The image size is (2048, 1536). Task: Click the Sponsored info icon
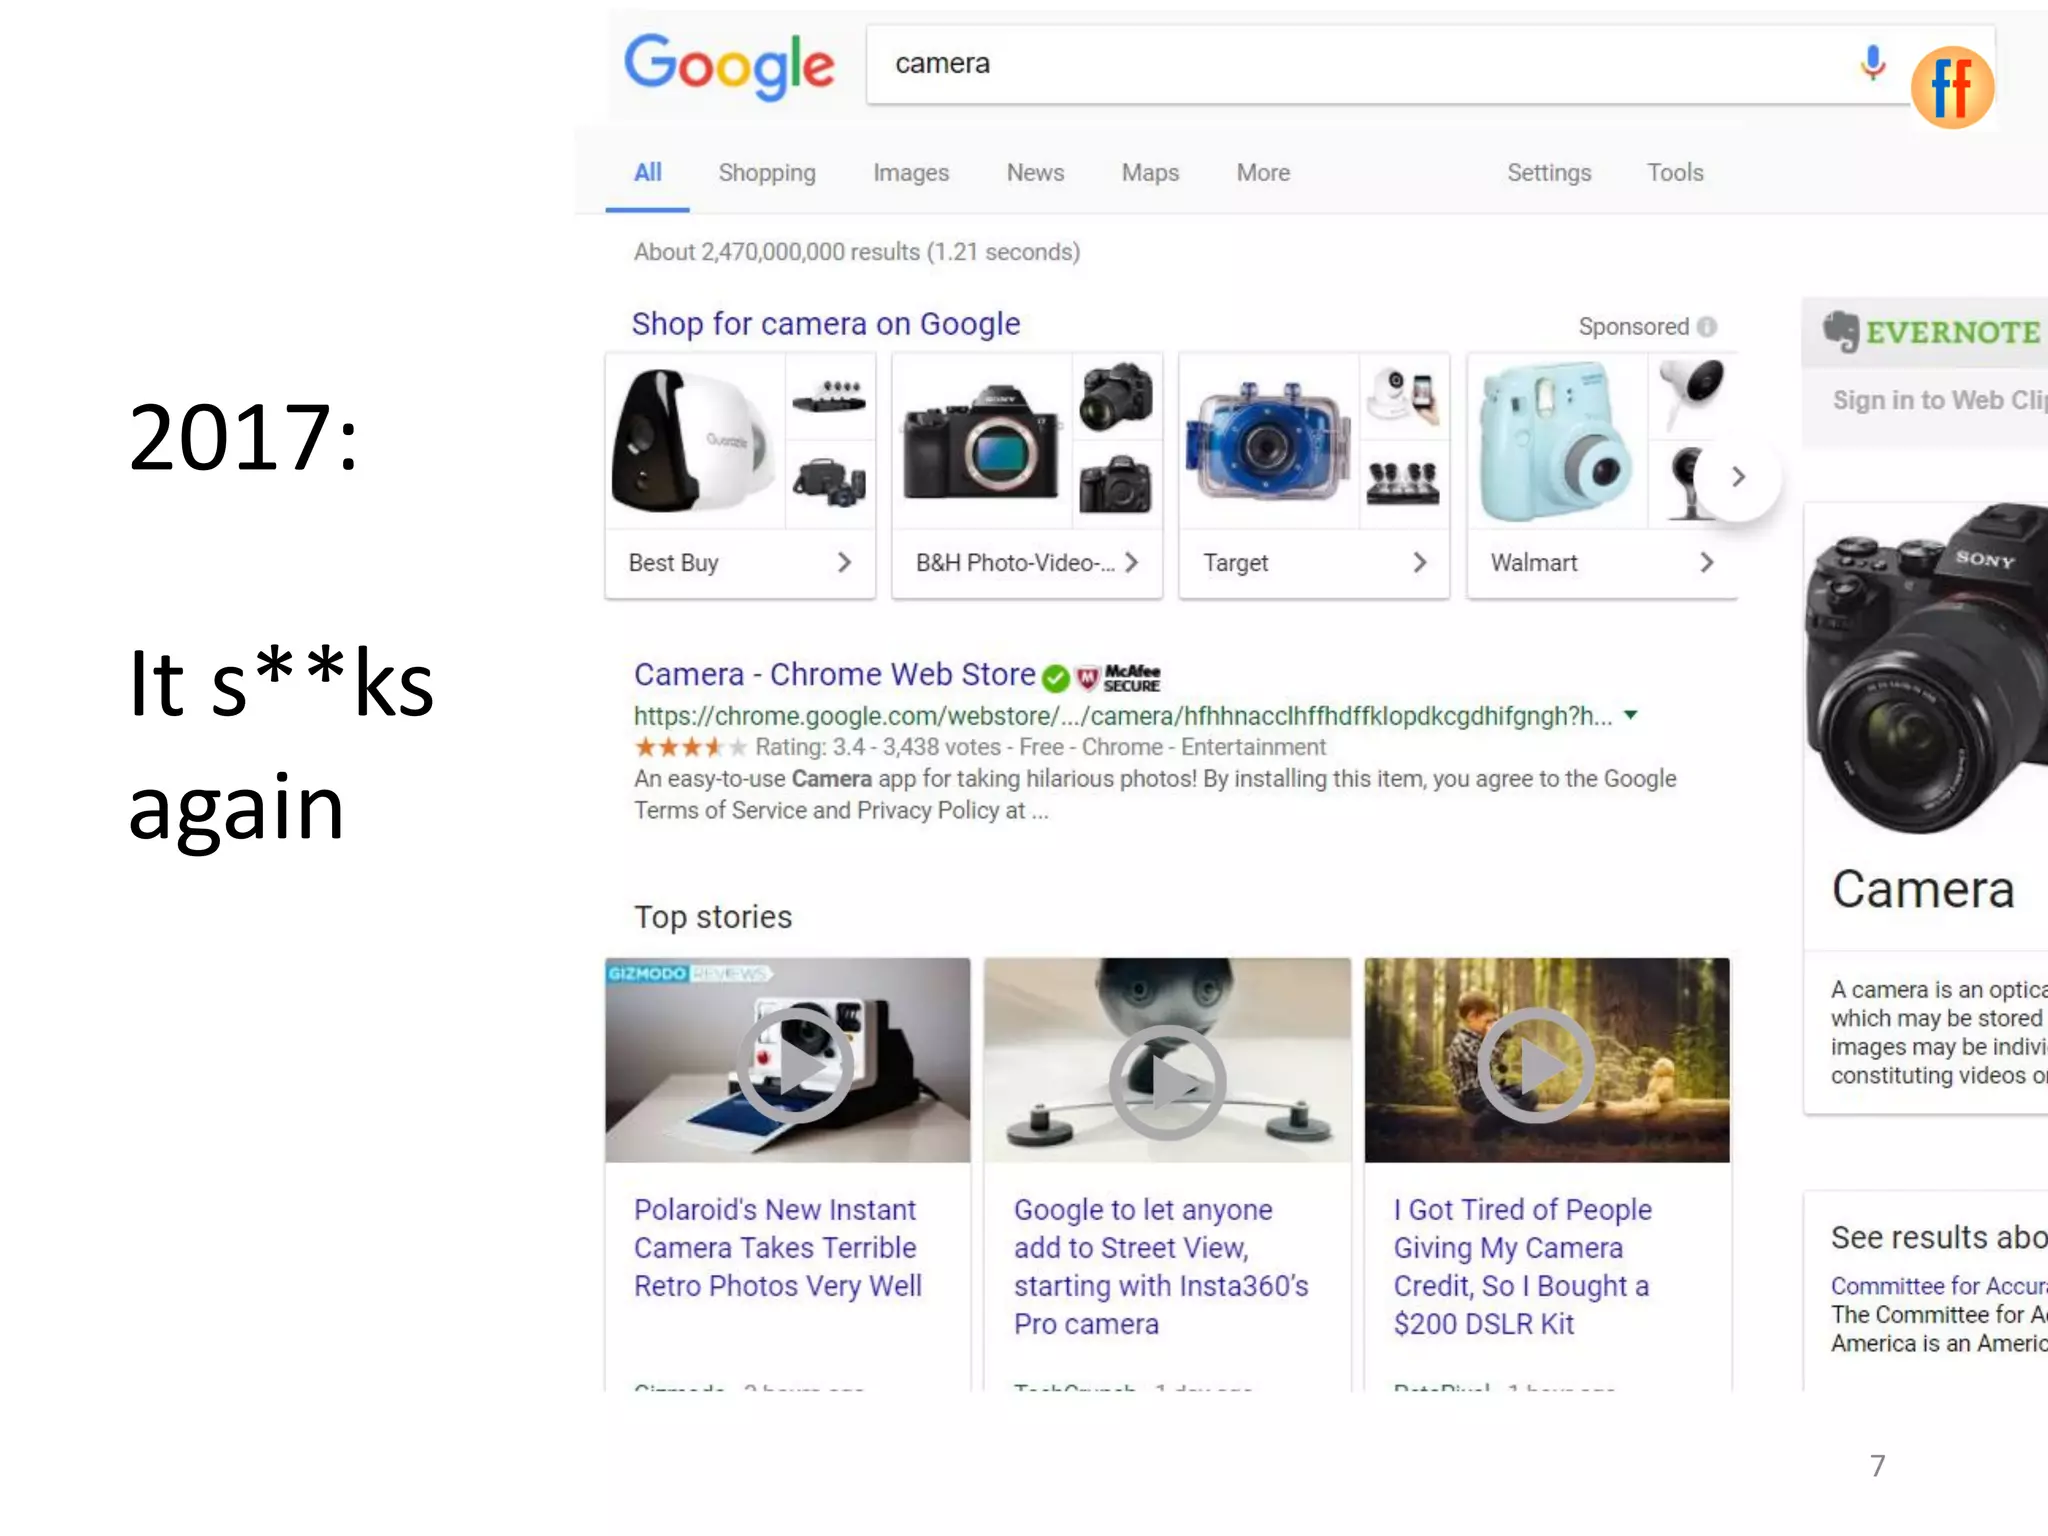[1707, 327]
